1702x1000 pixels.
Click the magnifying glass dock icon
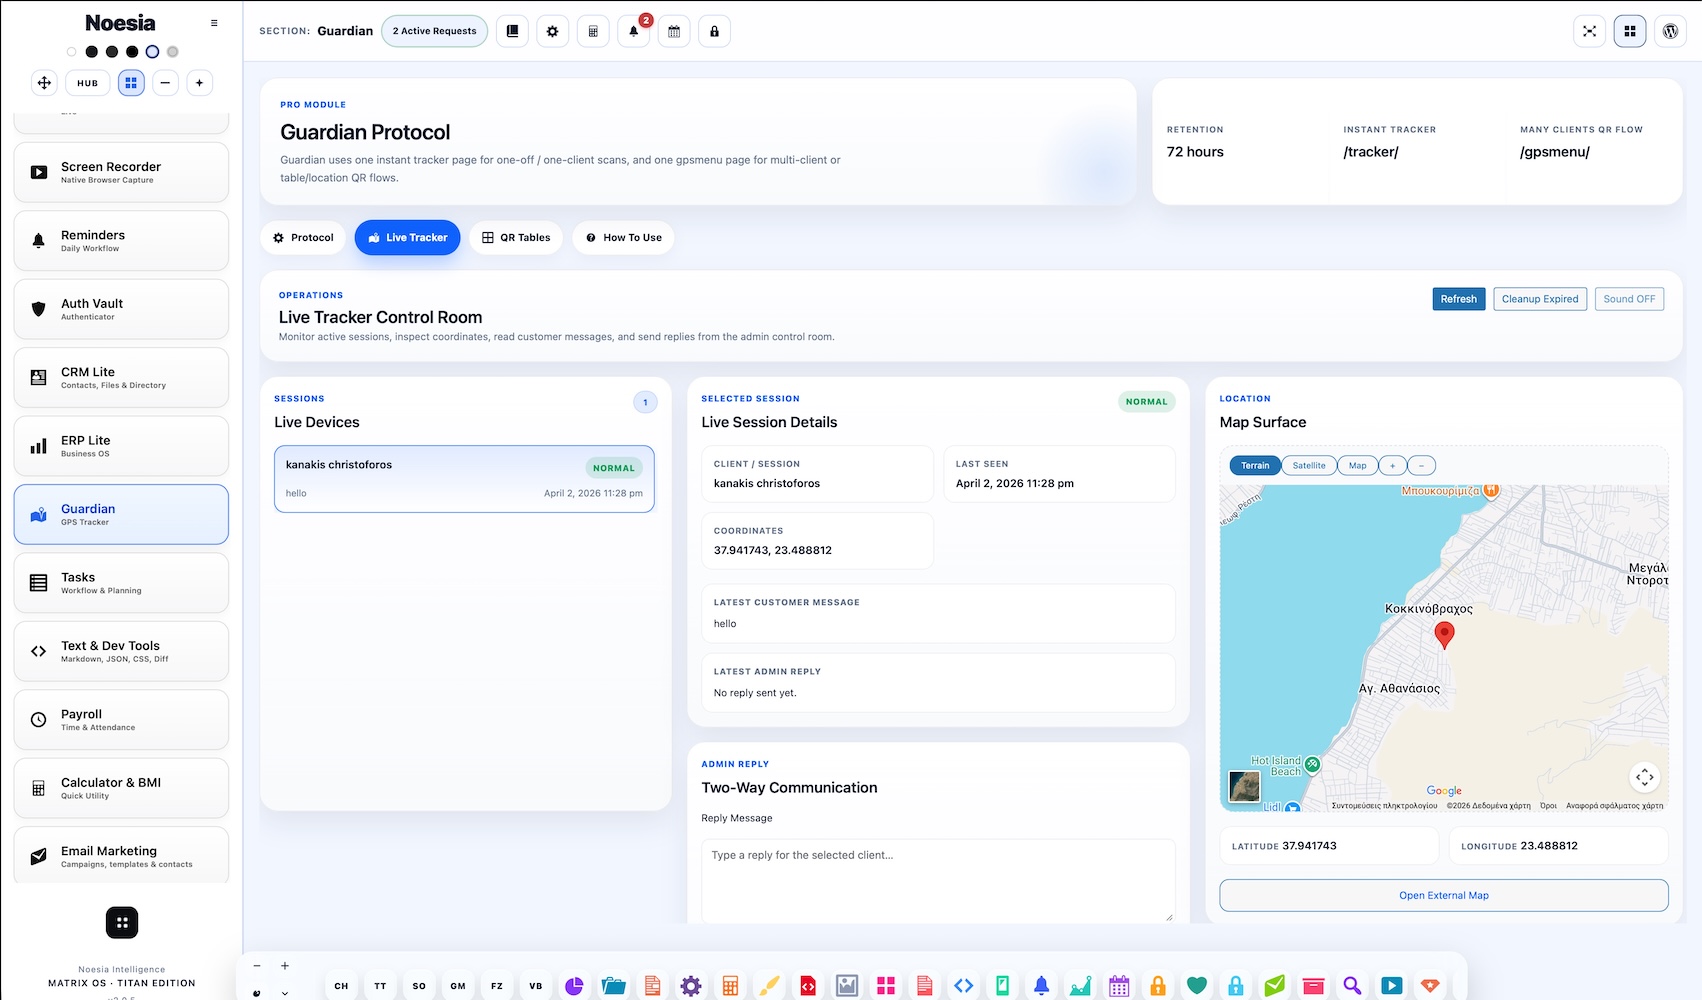[1352, 986]
